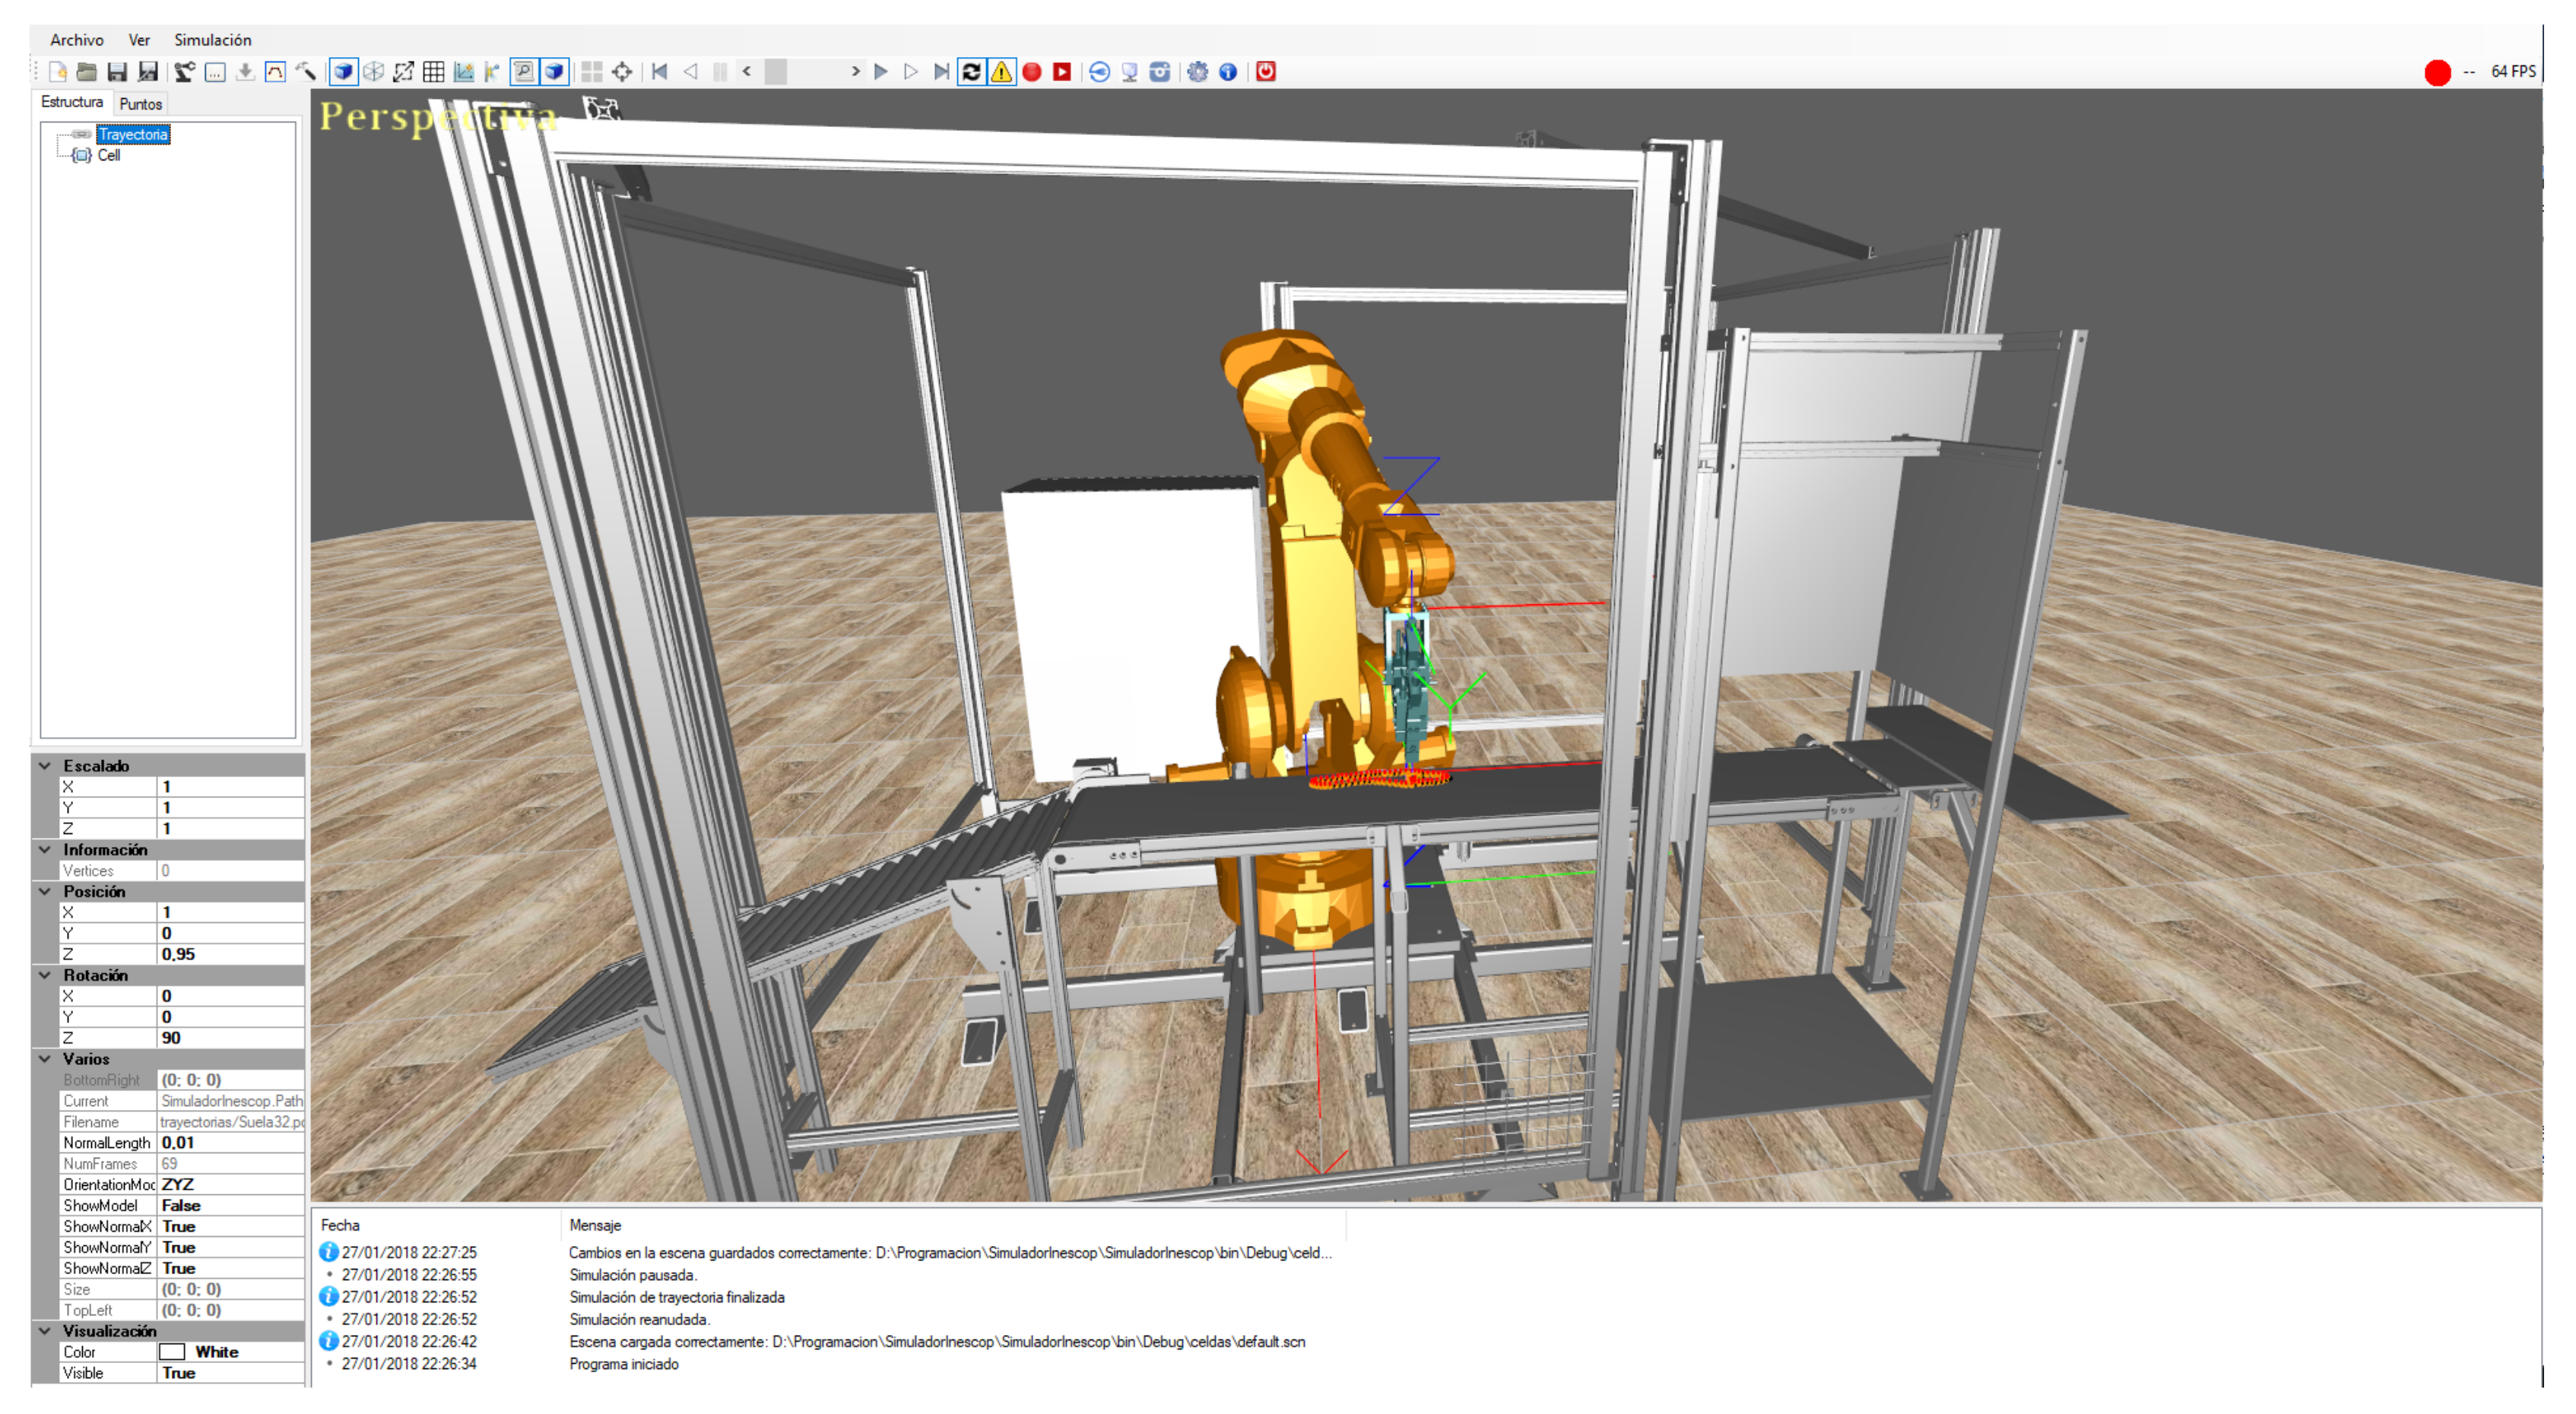Screen dimensions: 2576x1414
Task: Click the camera screenshot icon
Action: pyautogui.click(x=1159, y=72)
